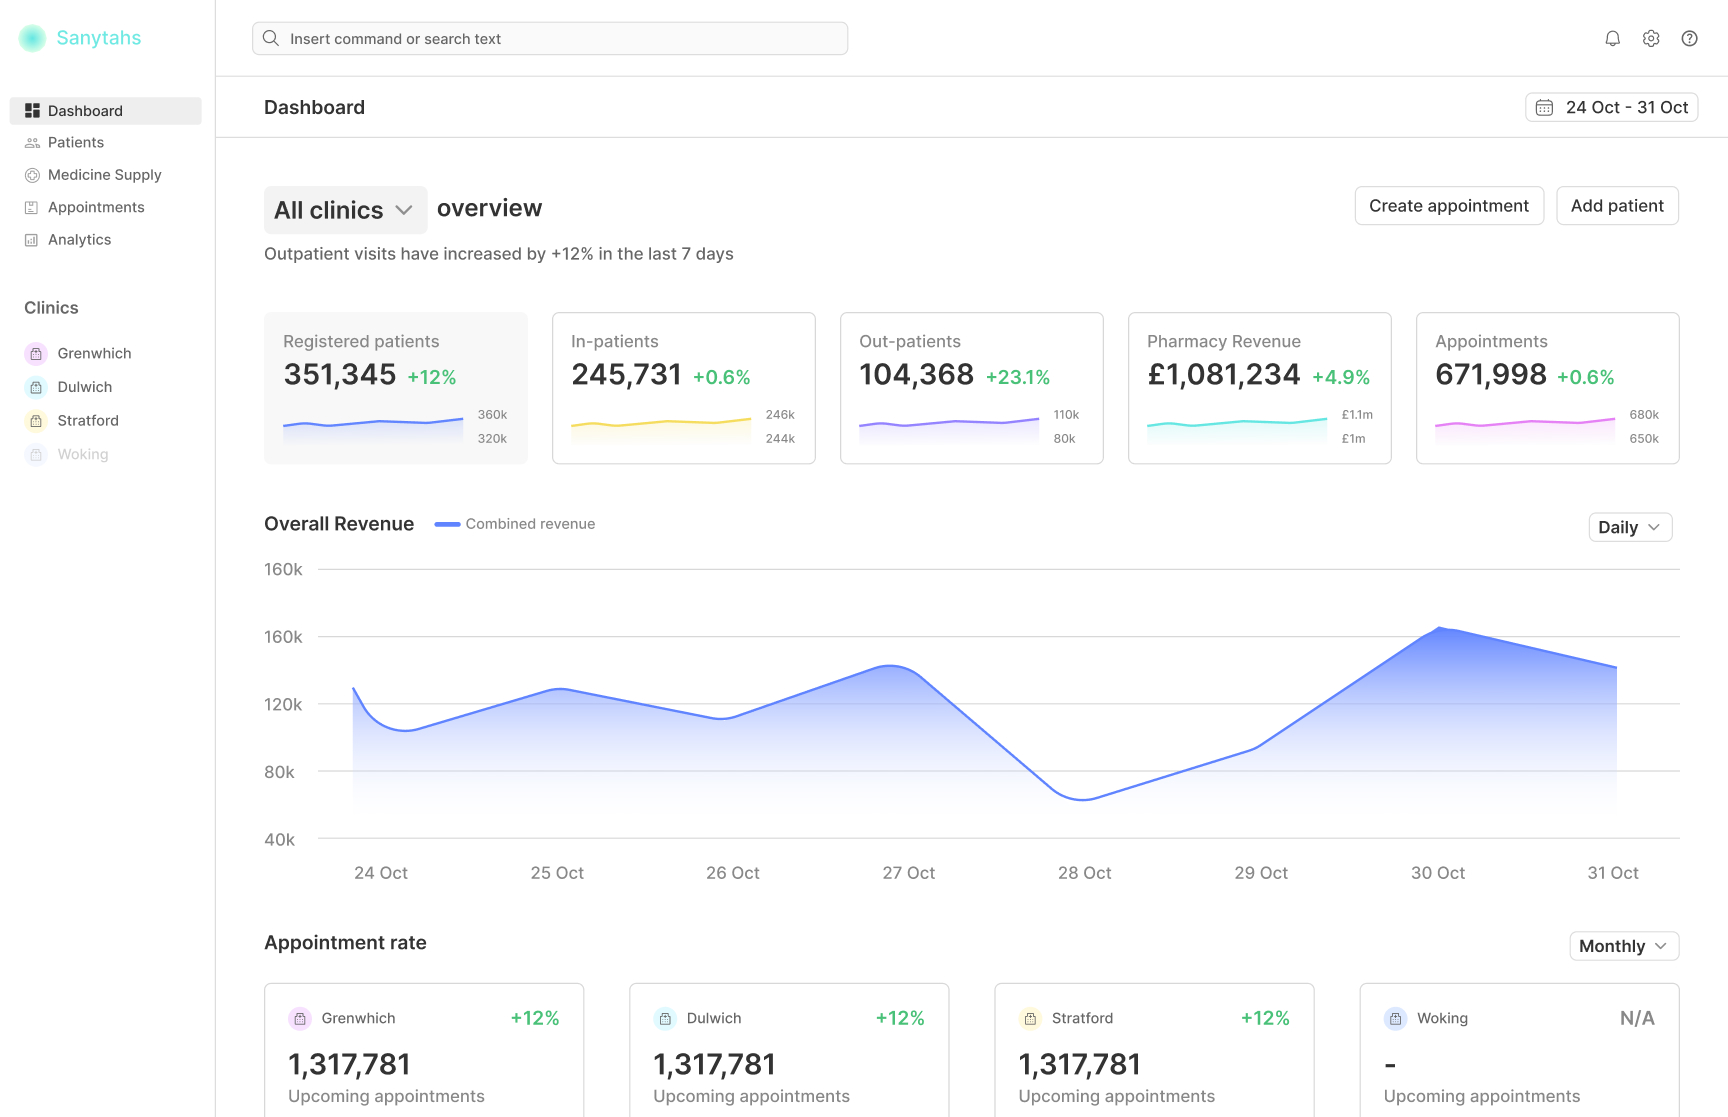Image resolution: width=1728 pixels, height=1117 pixels.
Task: Click the Appointments sidebar icon
Action: pyautogui.click(x=32, y=207)
